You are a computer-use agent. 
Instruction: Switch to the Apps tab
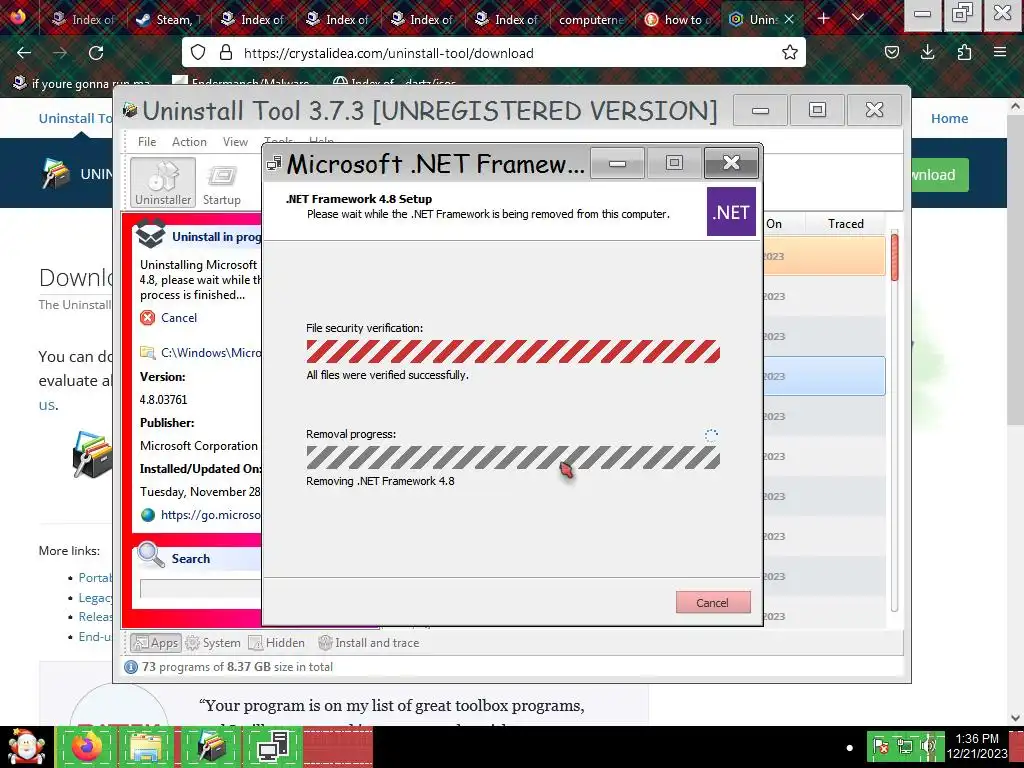(155, 643)
